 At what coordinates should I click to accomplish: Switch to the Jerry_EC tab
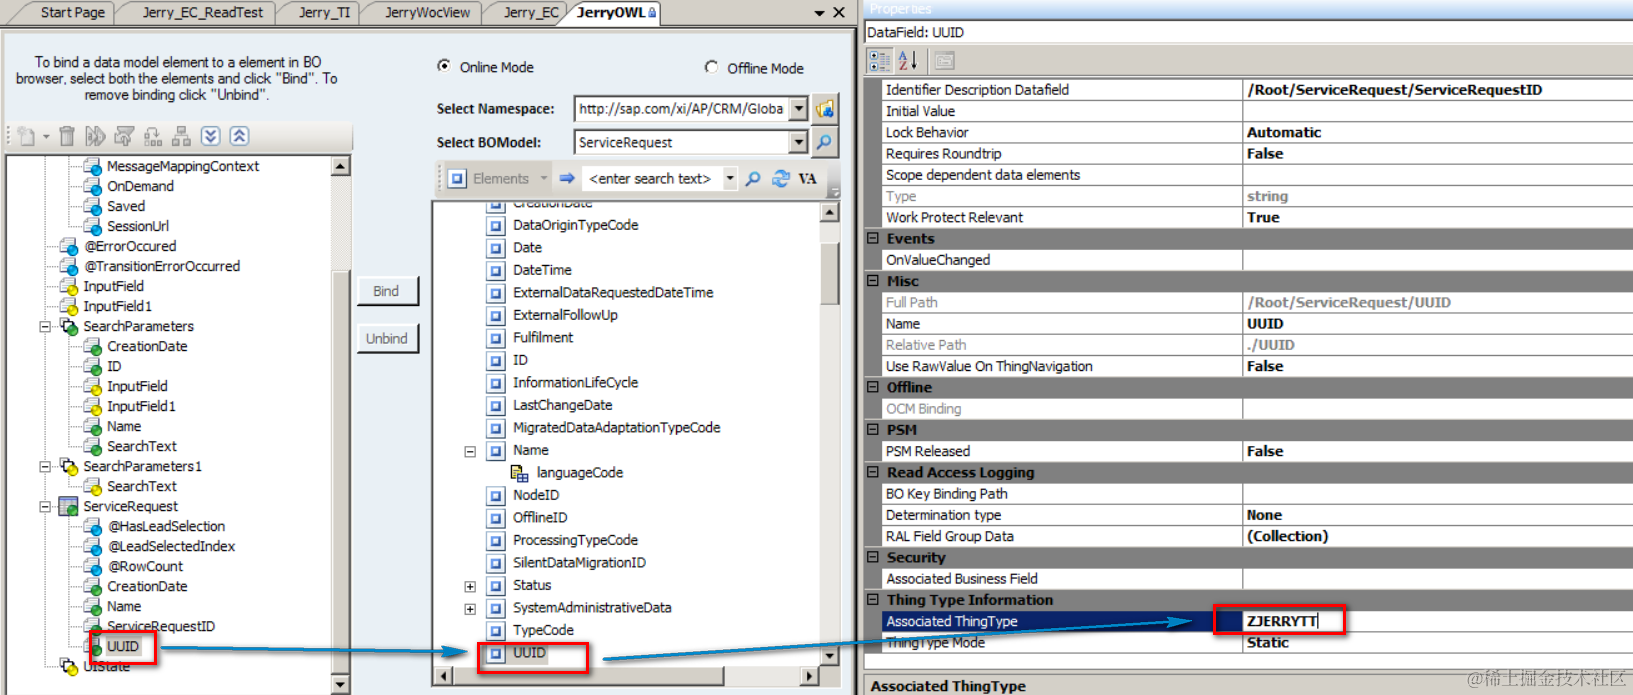(x=531, y=12)
